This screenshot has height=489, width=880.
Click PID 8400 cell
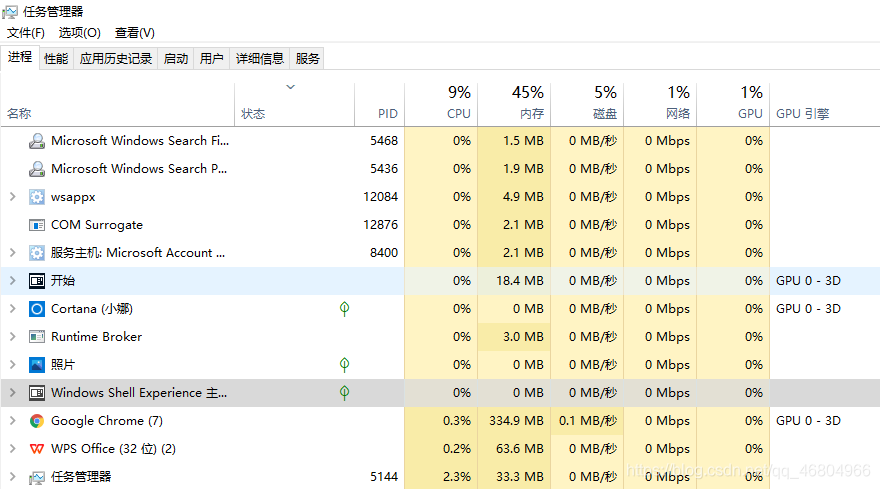[x=384, y=253]
